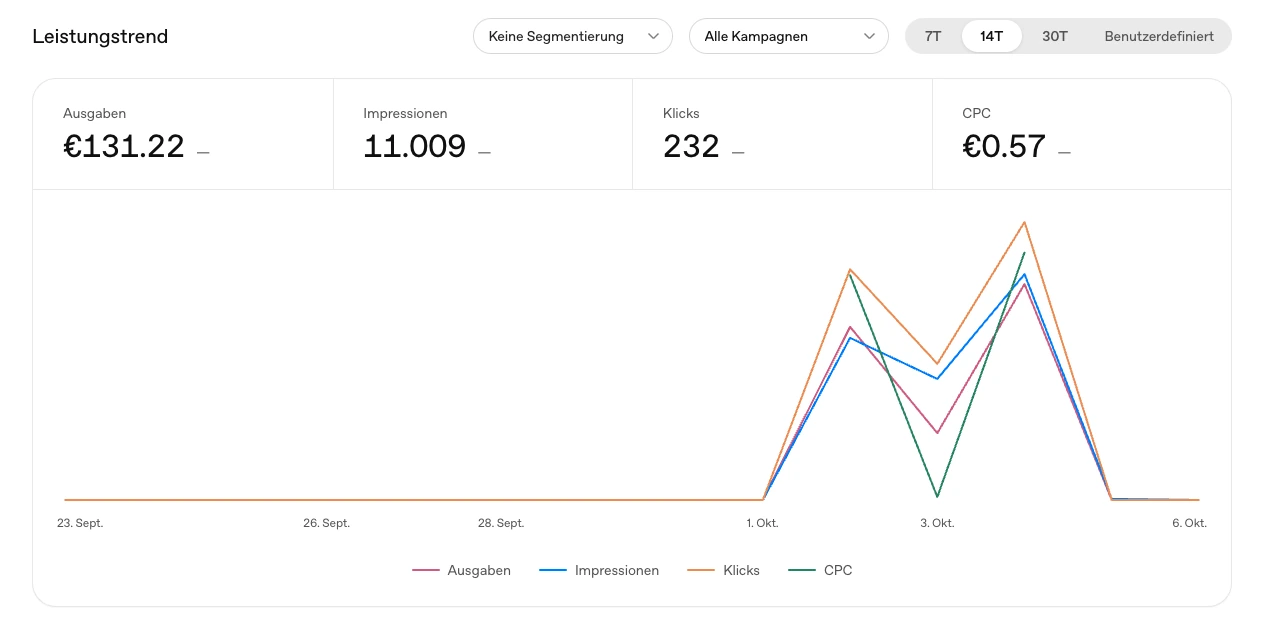Click the 232 clicks value
The width and height of the screenshot is (1262, 626).
[692, 147]
